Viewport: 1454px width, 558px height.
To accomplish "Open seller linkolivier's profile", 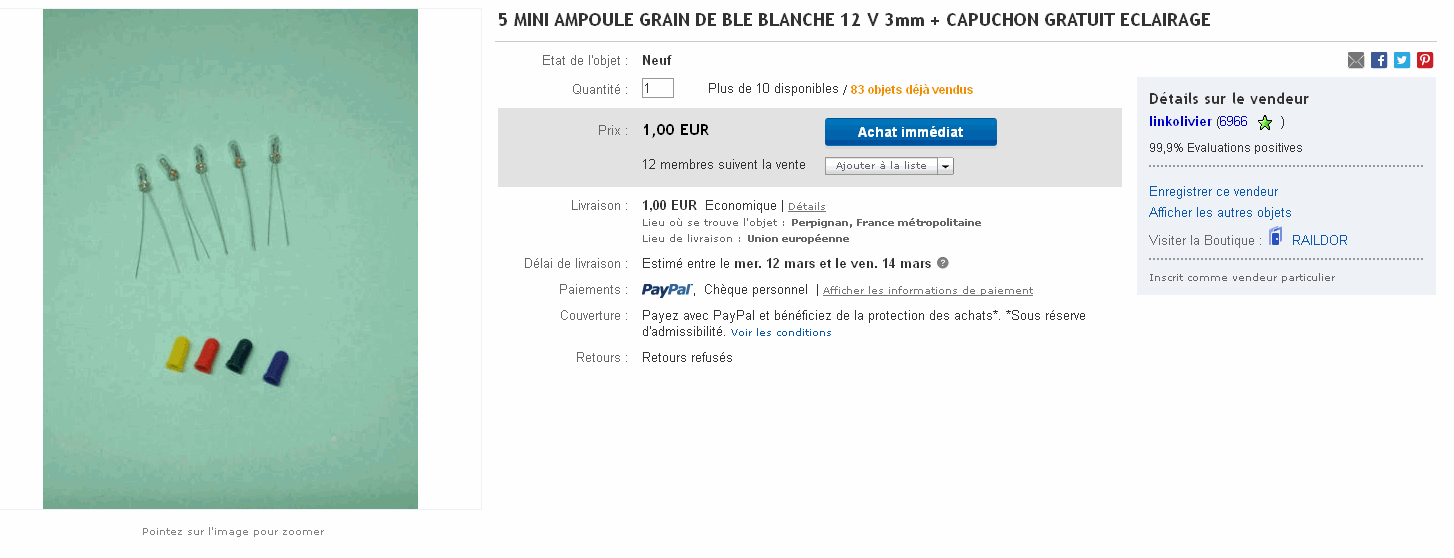I will pos(1180,122).
